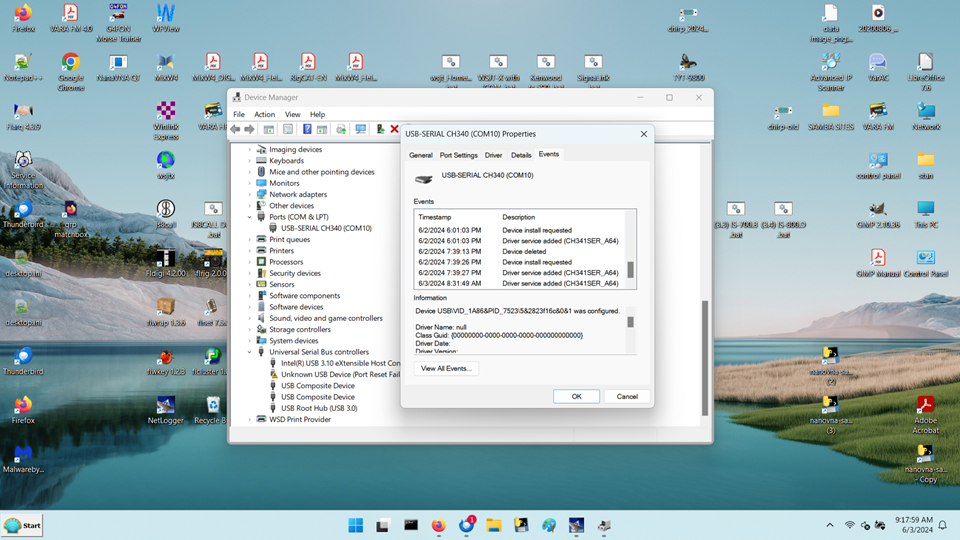Screen dimensions: 960x540
Task: Open File Explorer from the taskbar
Action: 493,525
